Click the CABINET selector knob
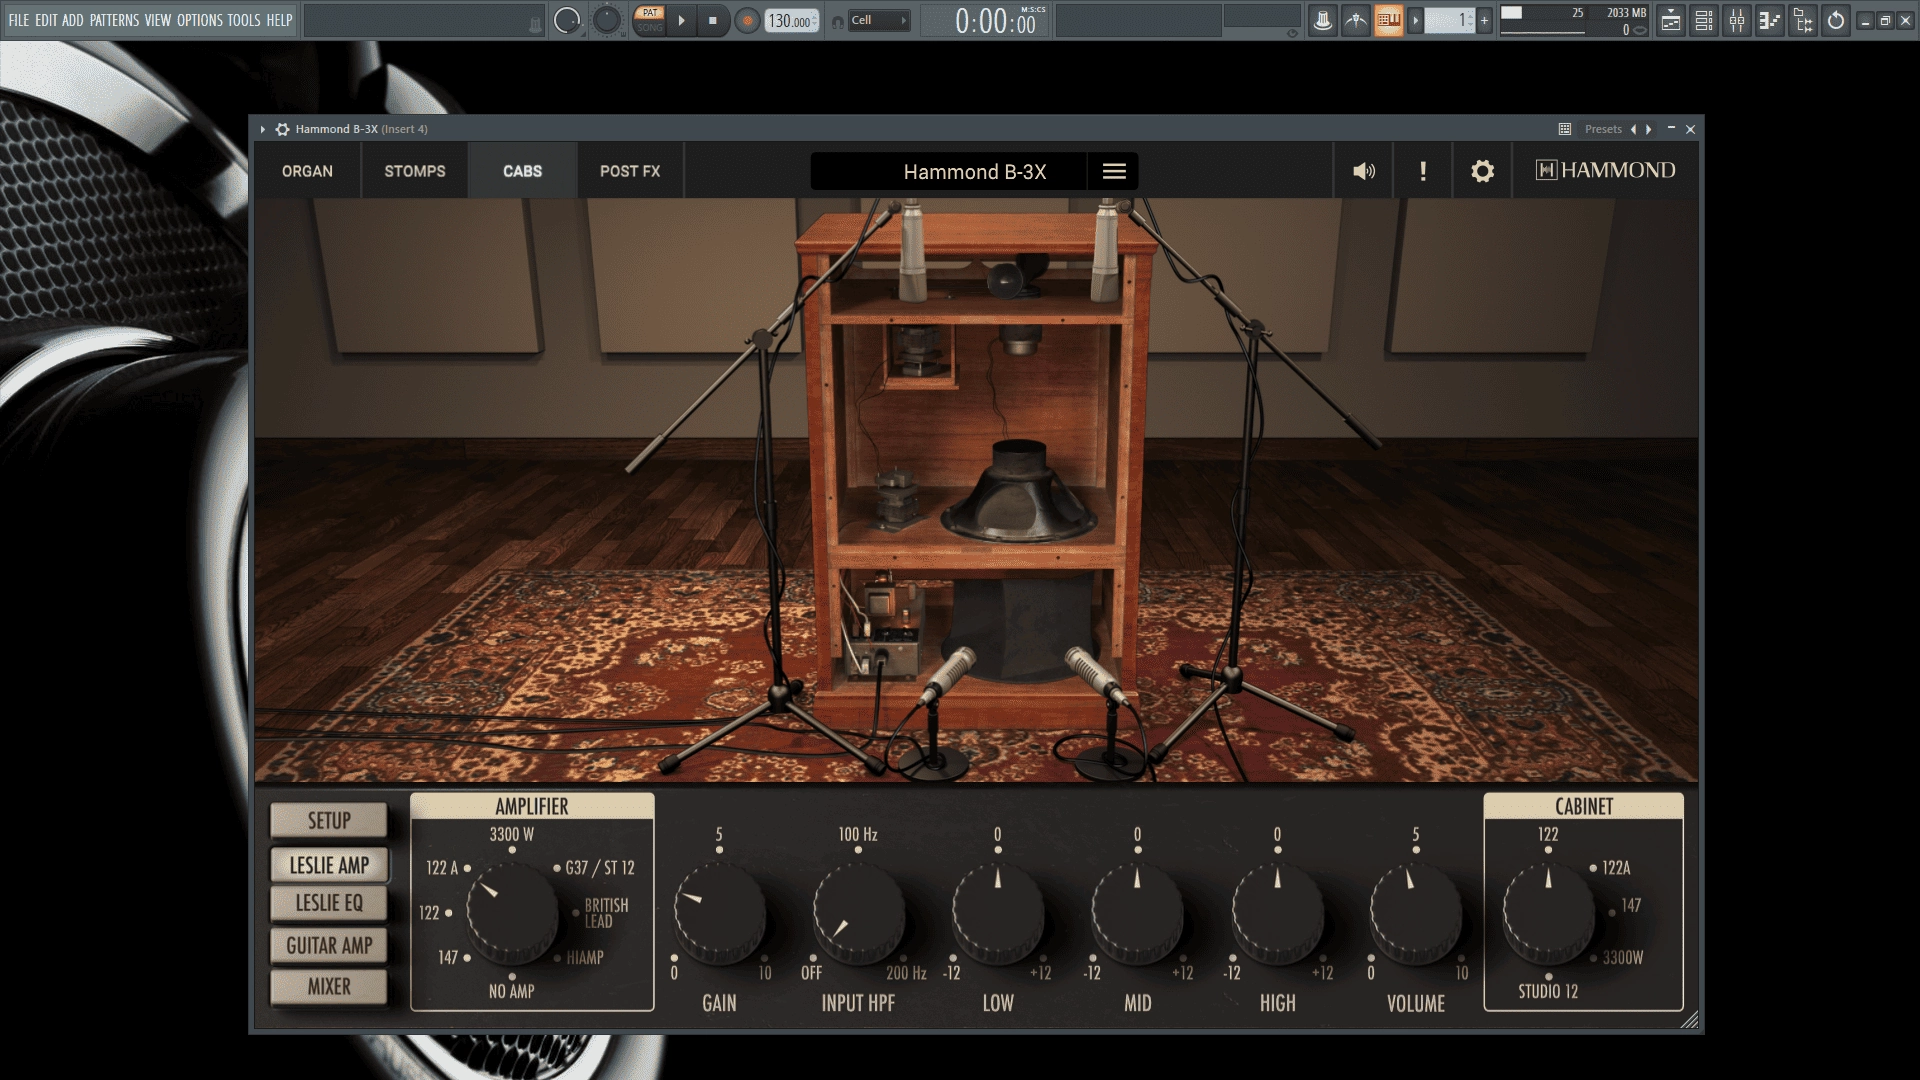 tap(1548, 913)
